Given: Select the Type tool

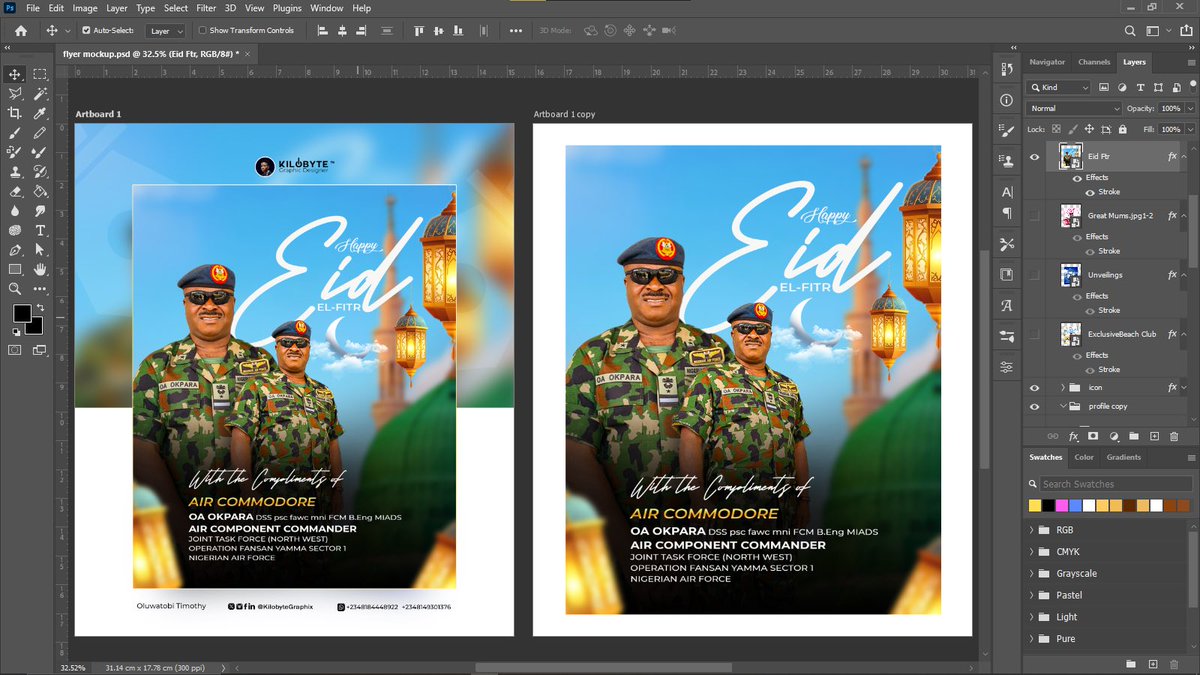Looking at the screenshot, I should (x=40, y=229).
